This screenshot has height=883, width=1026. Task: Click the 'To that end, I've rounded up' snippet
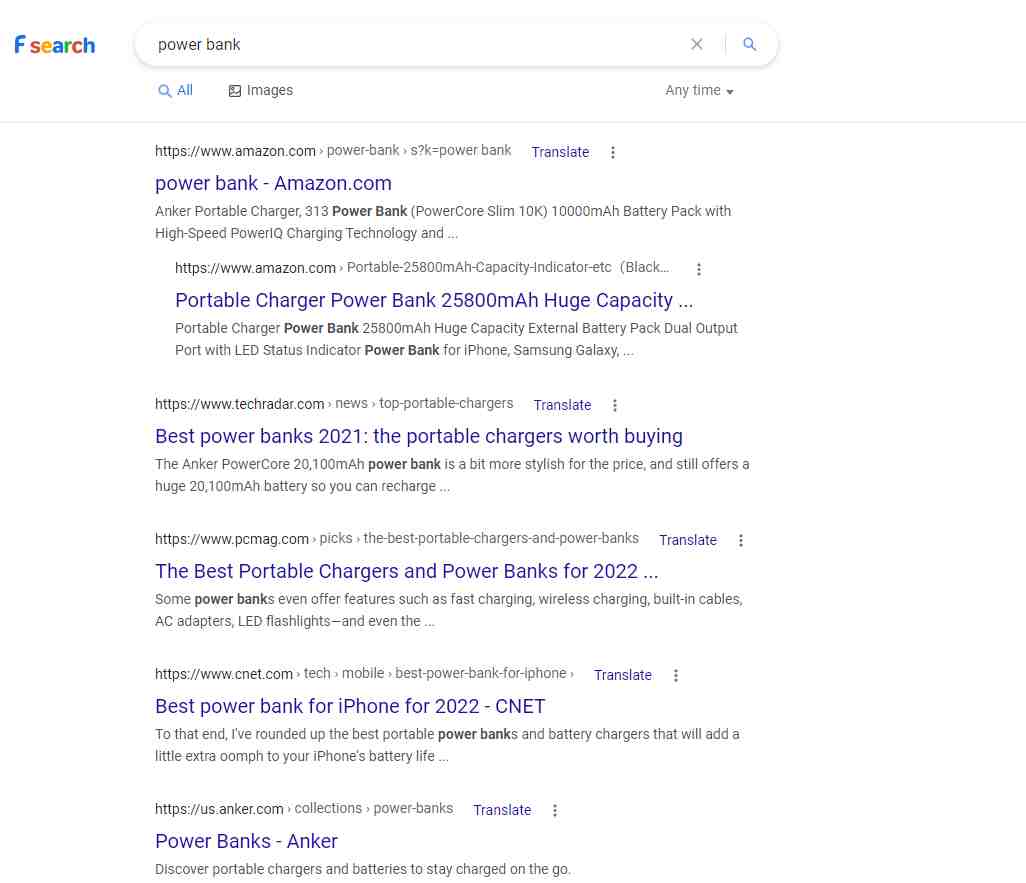(448, 745)
